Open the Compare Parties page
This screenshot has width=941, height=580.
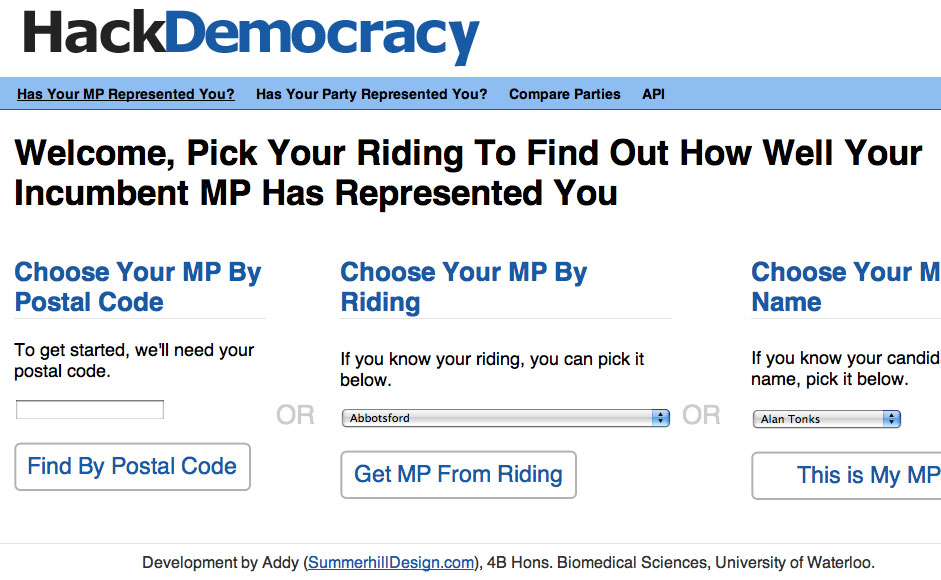pyautogui.click(x=564, y=94)
